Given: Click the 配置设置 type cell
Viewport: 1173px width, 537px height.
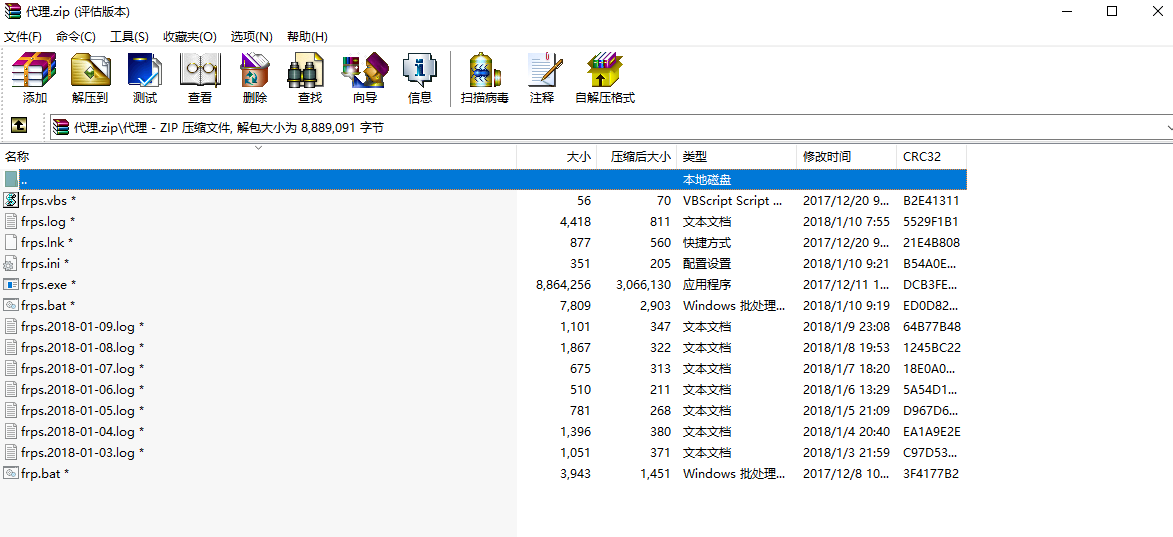Looking at the screenshot, I should coord(706,264).
